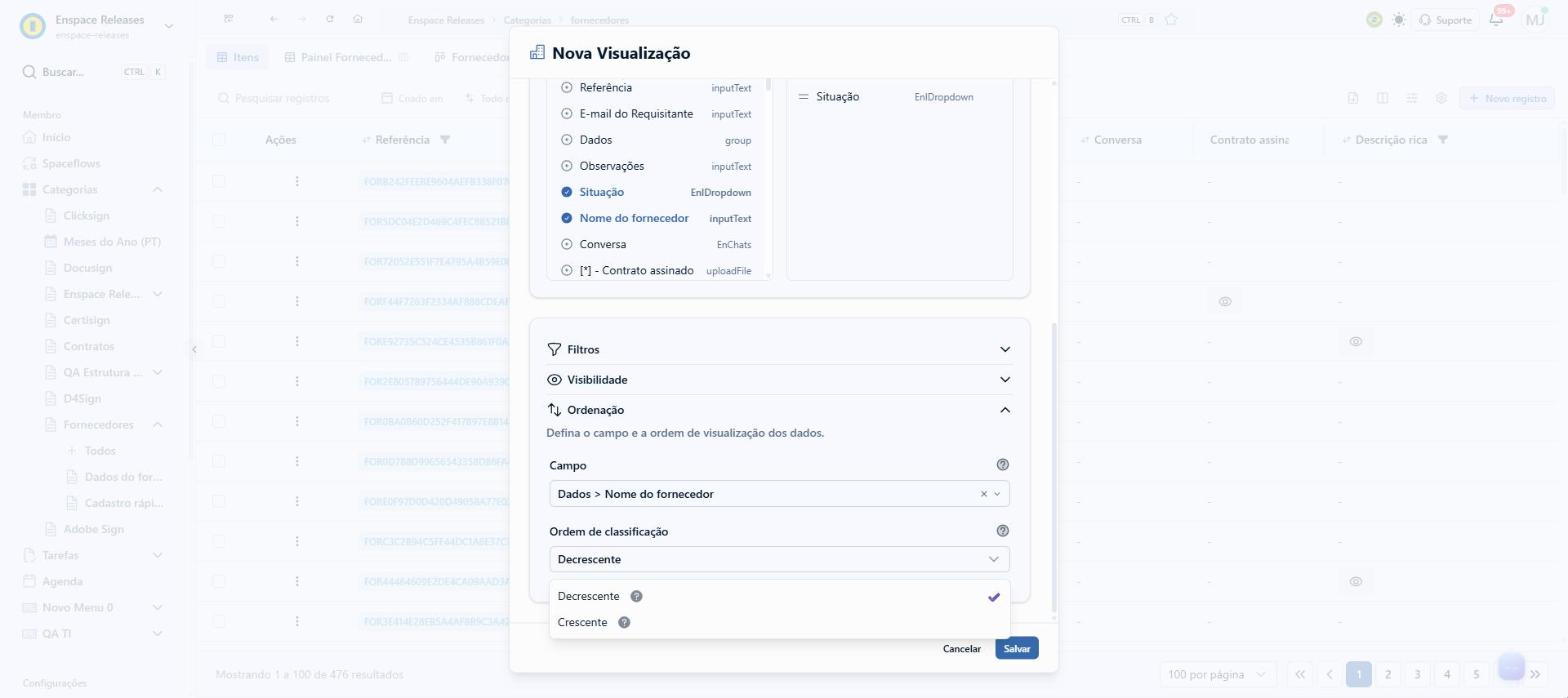Collapse the Categorias sidebar section
Screen dimensions: 1568x698
[x=157, y=190]
